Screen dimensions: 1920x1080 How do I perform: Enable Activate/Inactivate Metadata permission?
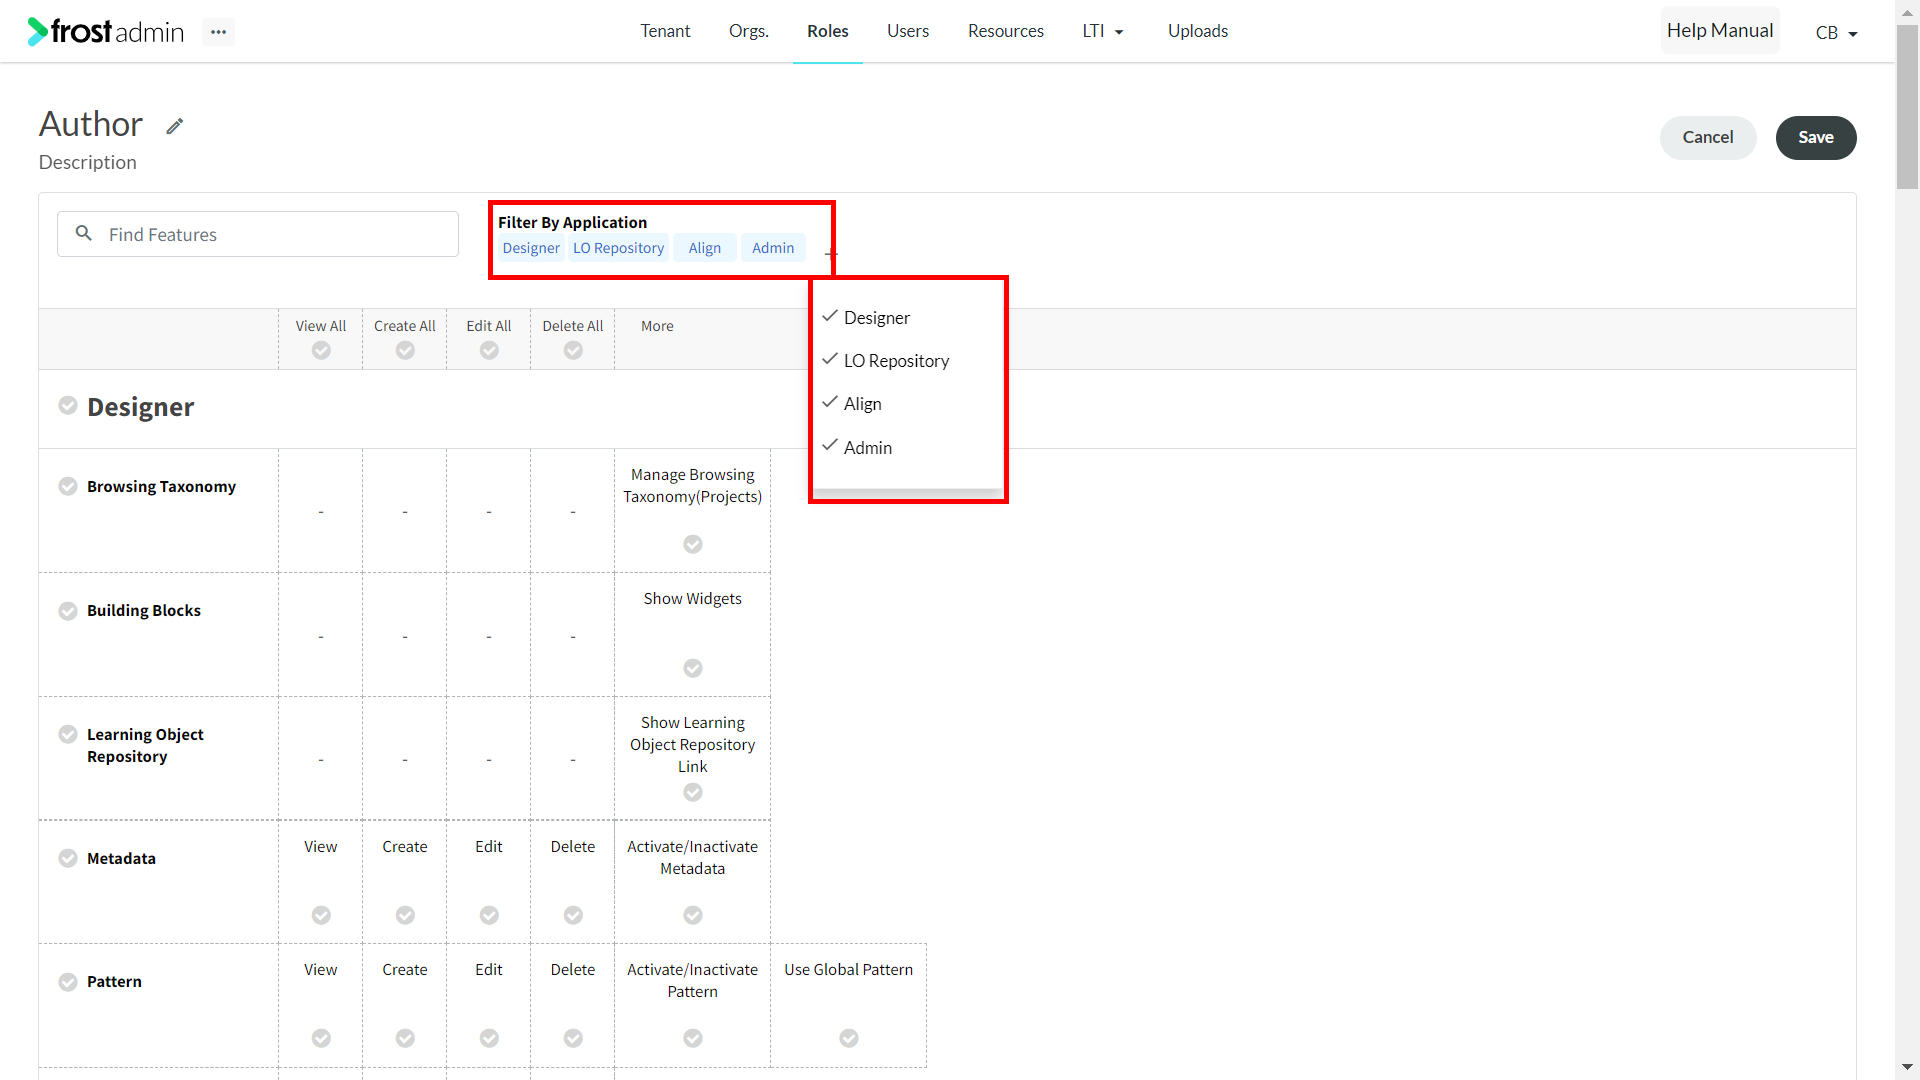coord(693,915)
